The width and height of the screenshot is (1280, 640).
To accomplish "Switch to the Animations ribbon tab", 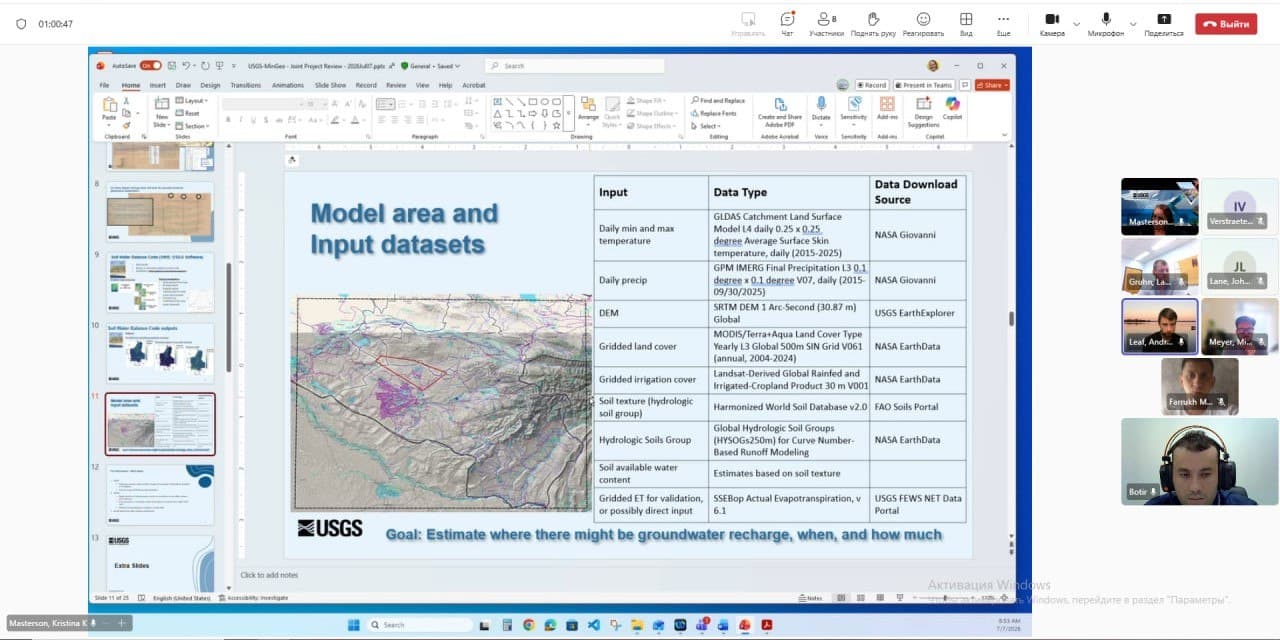I will click(288, 85).
